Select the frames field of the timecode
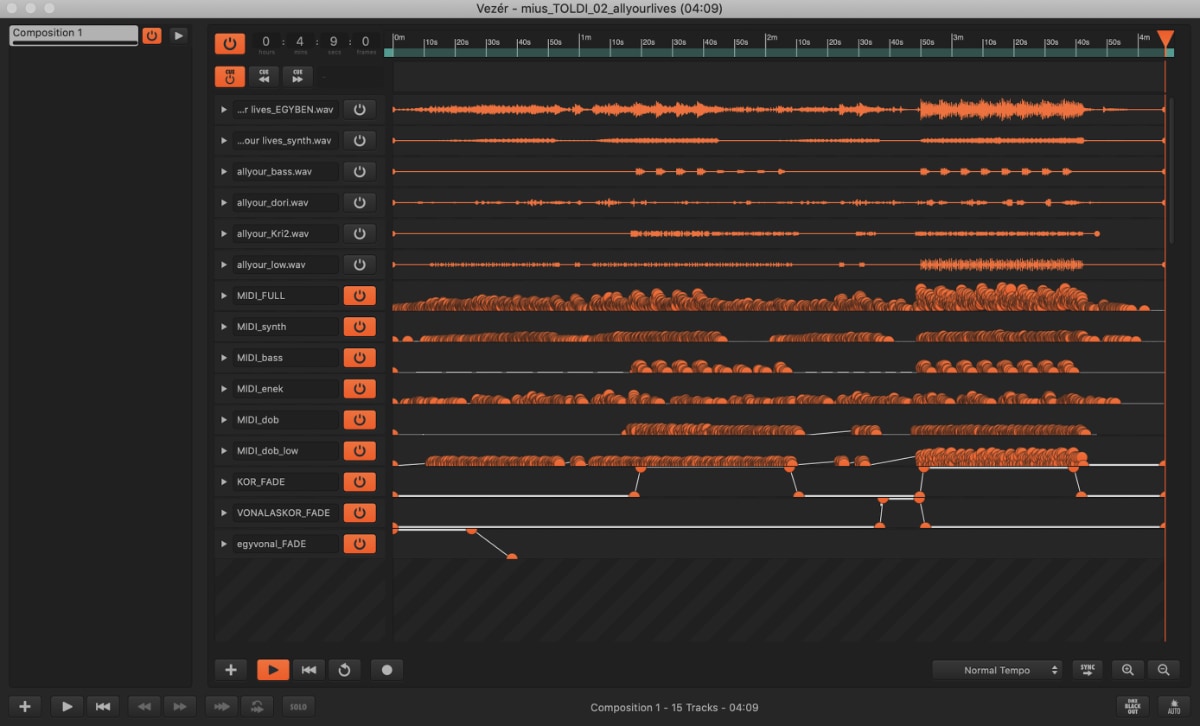The image size is (1200, 726). click(x=365, y=44)
